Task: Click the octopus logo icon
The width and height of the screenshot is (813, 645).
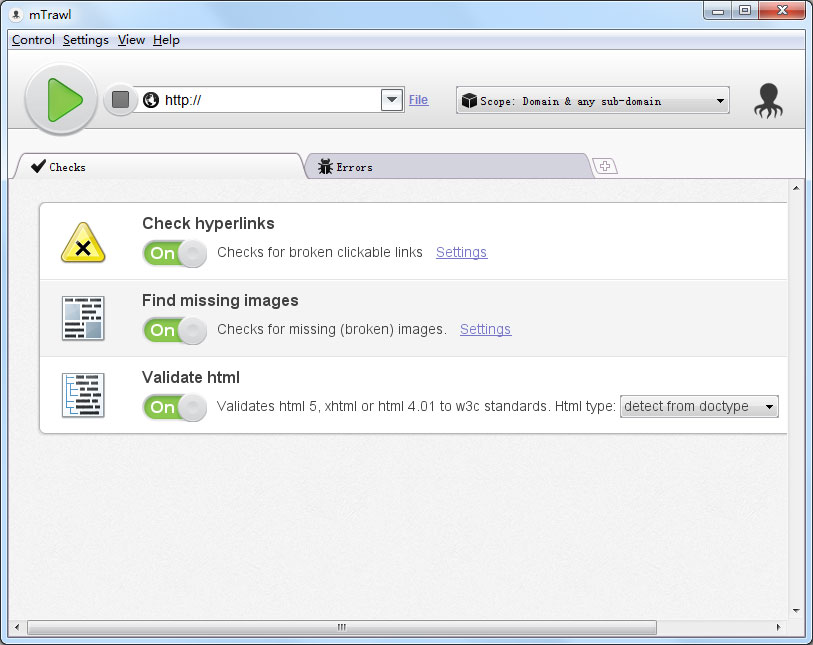Action: click(769, 101)
